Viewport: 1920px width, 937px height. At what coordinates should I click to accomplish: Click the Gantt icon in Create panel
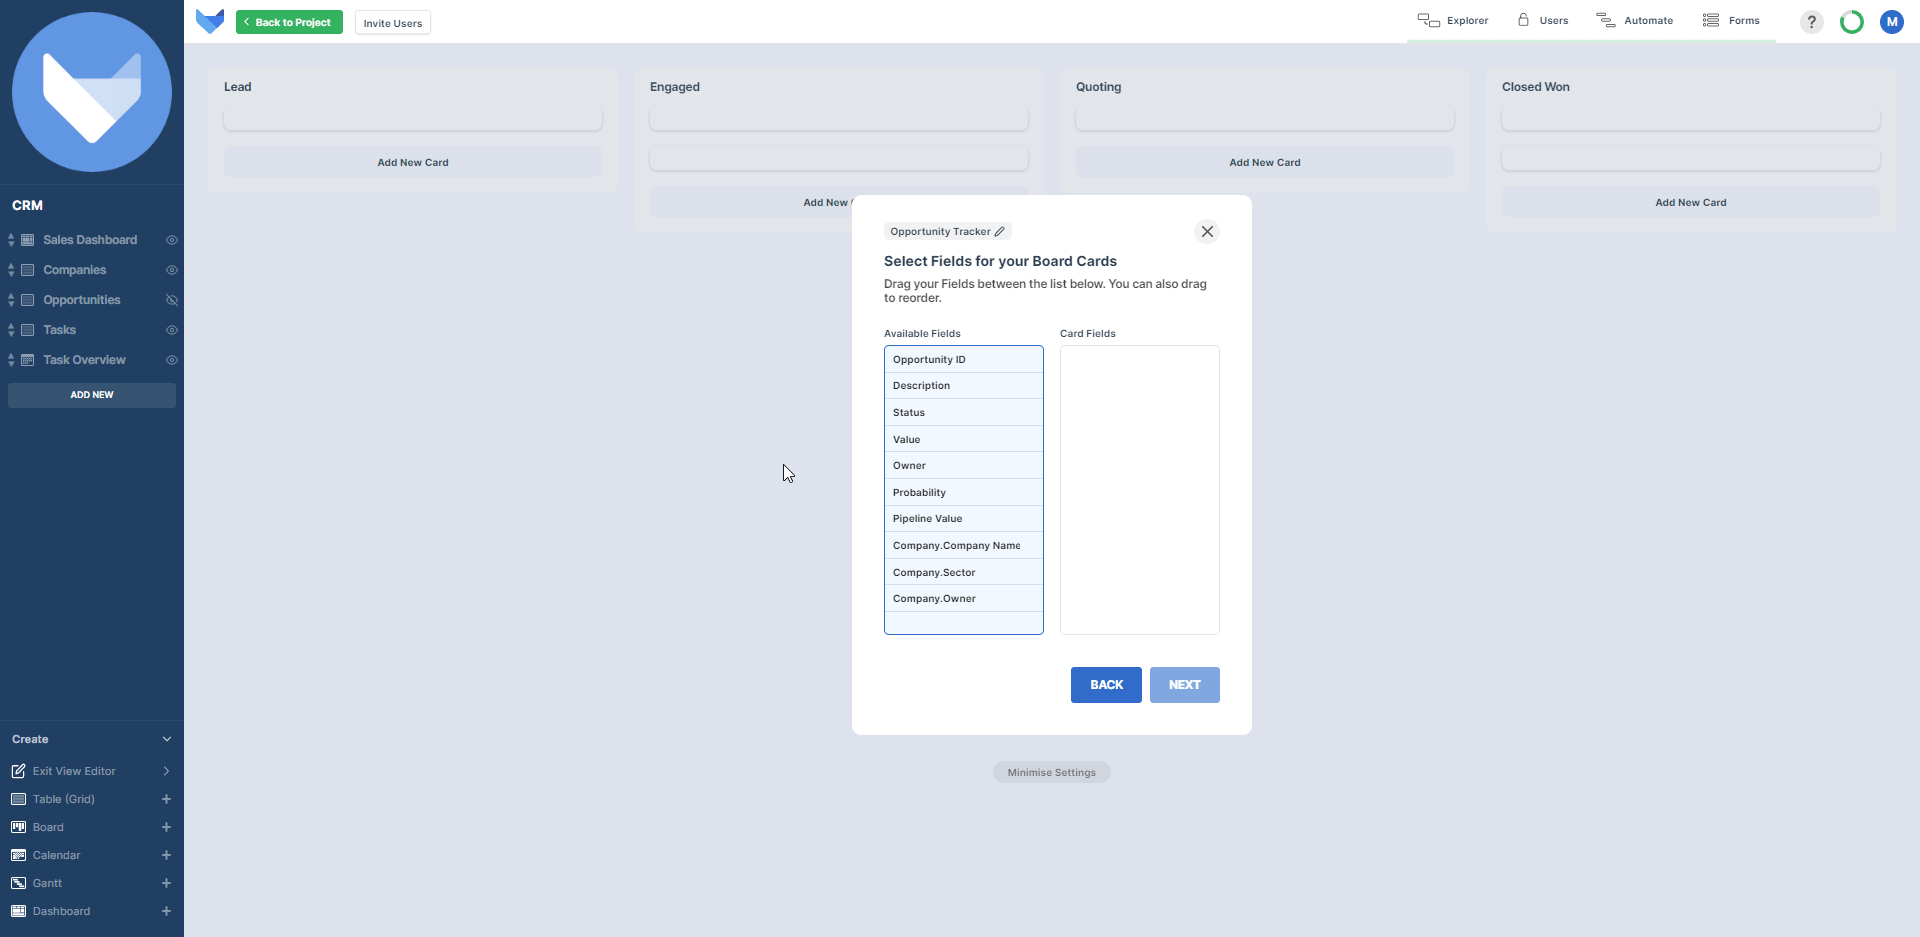[x=18, y=883]
